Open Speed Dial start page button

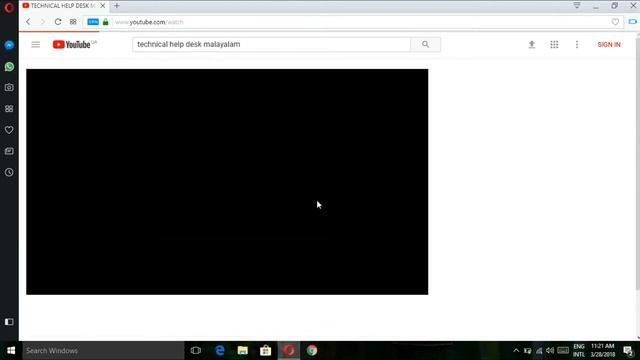pyautogui.click(x=73, y=22)
